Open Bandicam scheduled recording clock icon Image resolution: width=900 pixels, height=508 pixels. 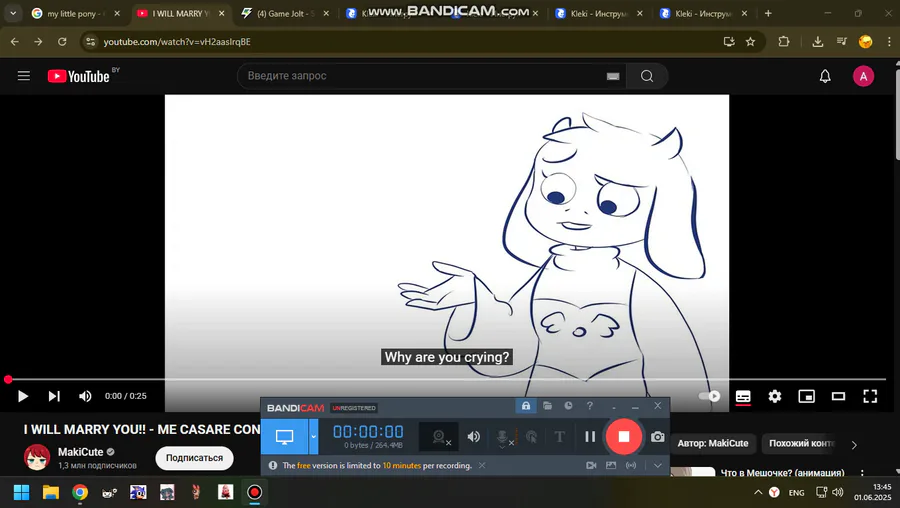[568, 406]
